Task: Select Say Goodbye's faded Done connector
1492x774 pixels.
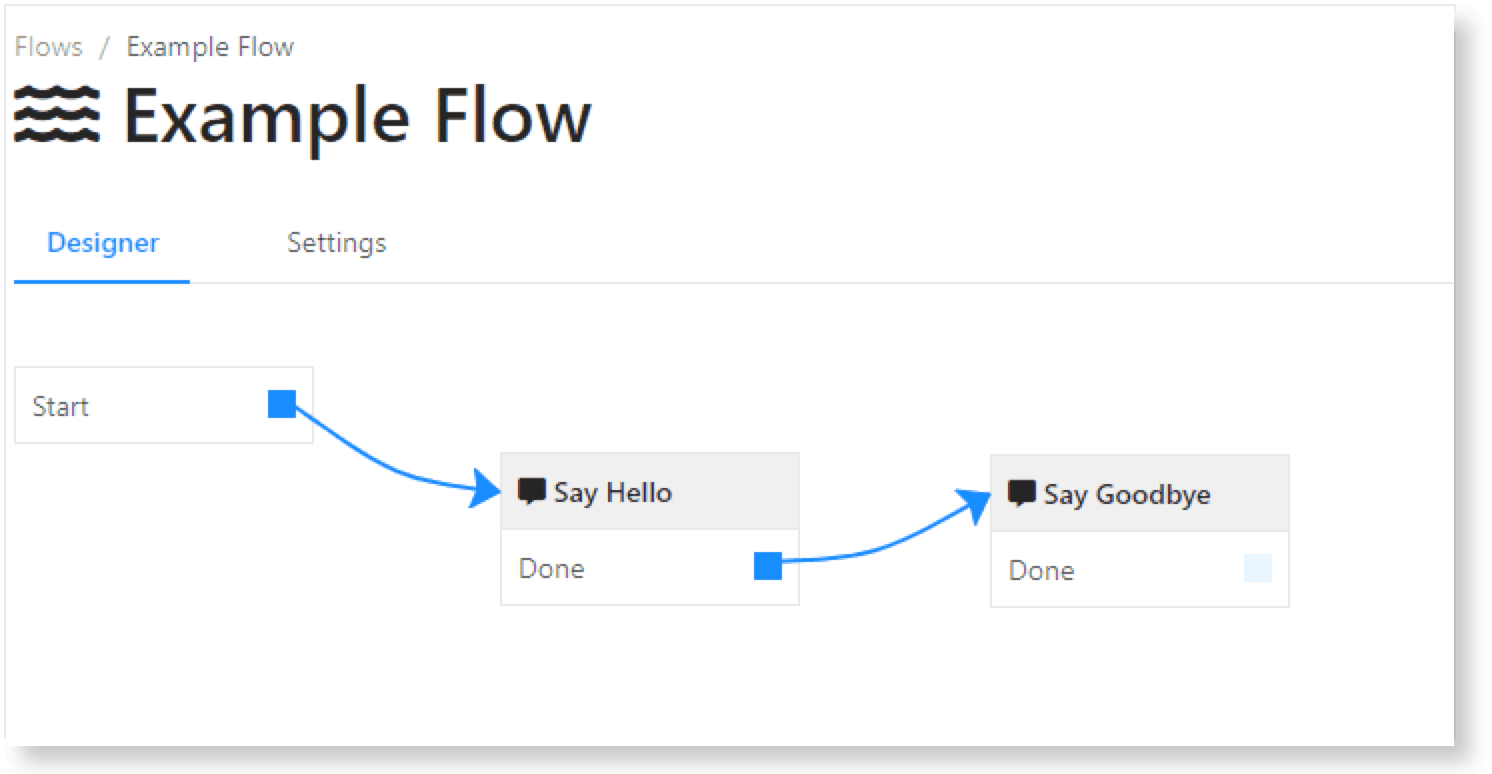Action: coord(1258,568)
